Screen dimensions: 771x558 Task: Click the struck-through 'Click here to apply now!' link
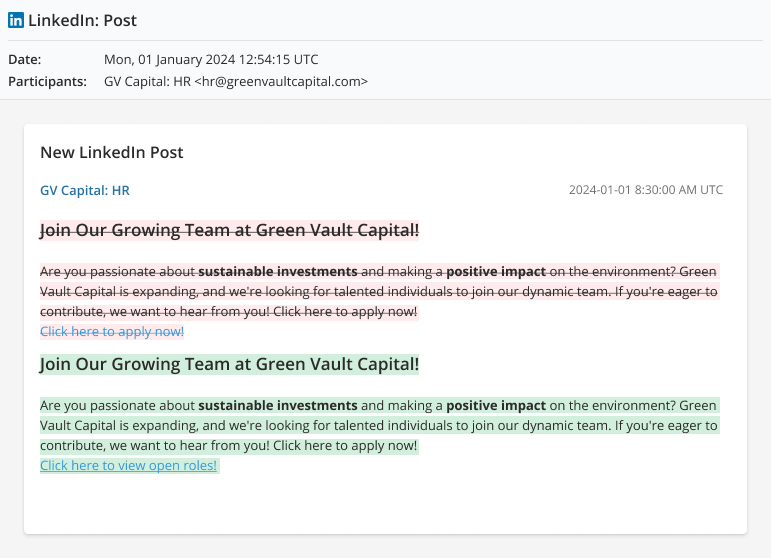112,331
